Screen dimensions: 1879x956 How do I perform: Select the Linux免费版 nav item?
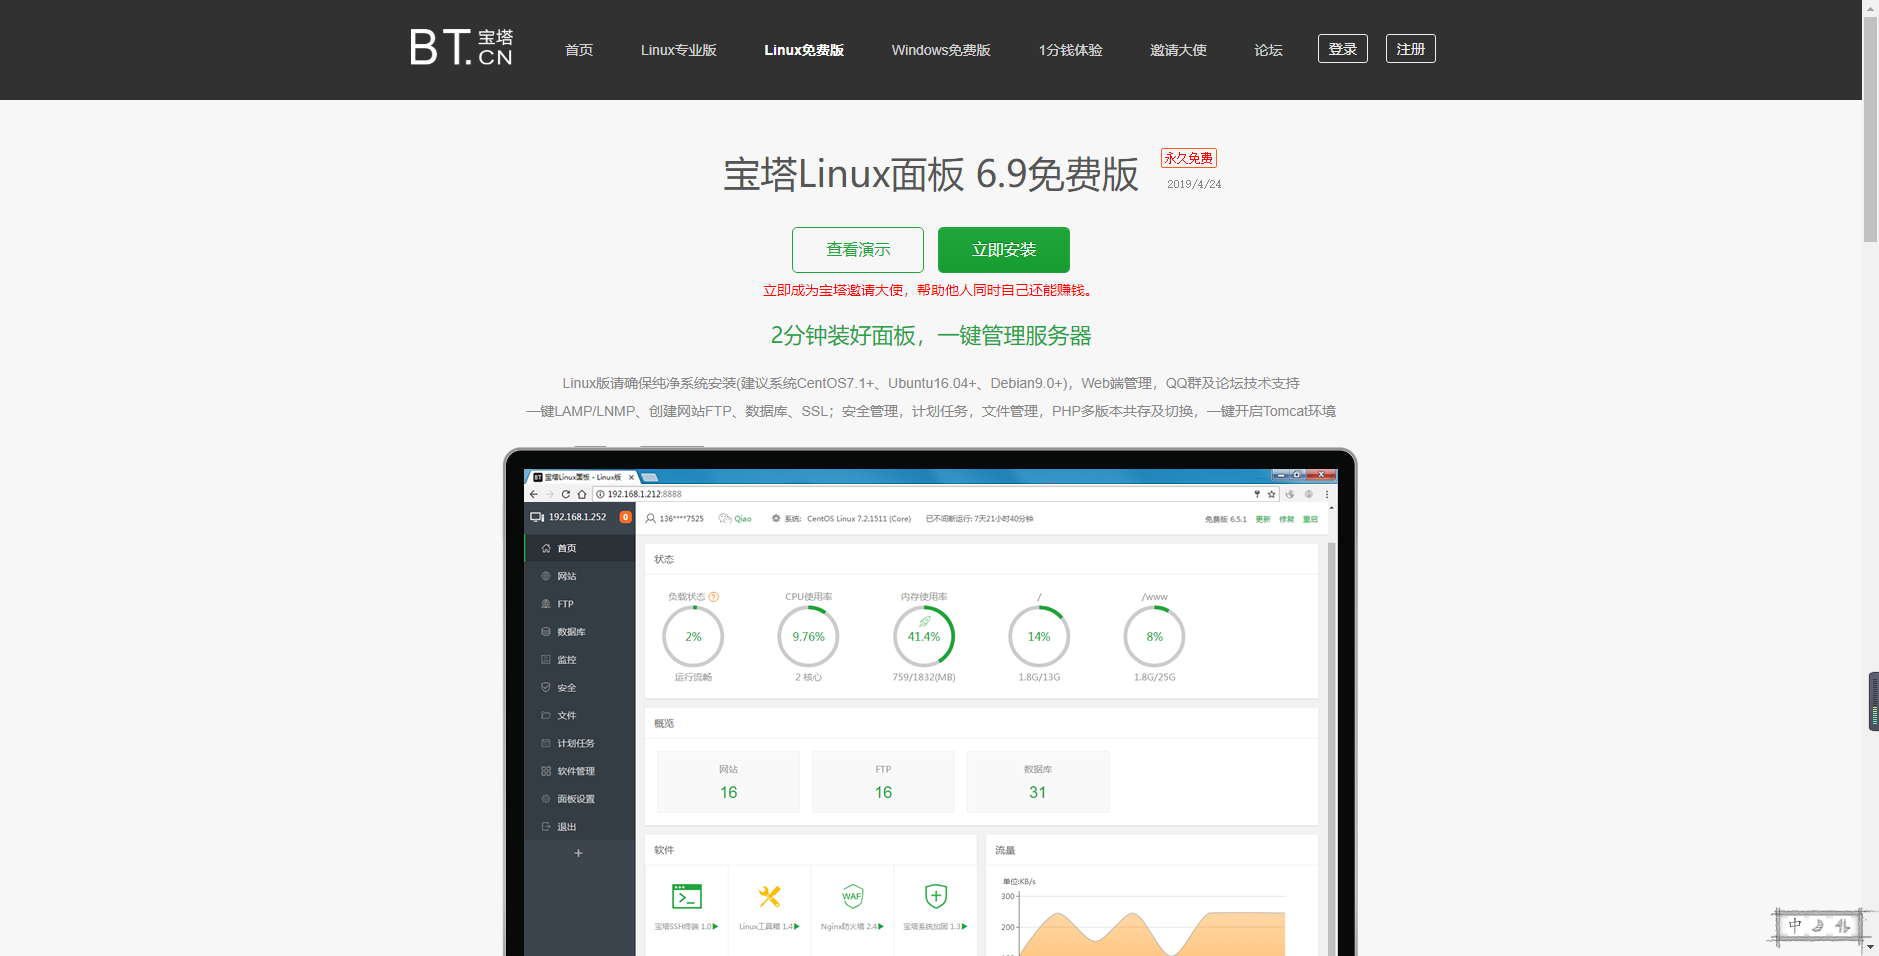tap(804, 50)
